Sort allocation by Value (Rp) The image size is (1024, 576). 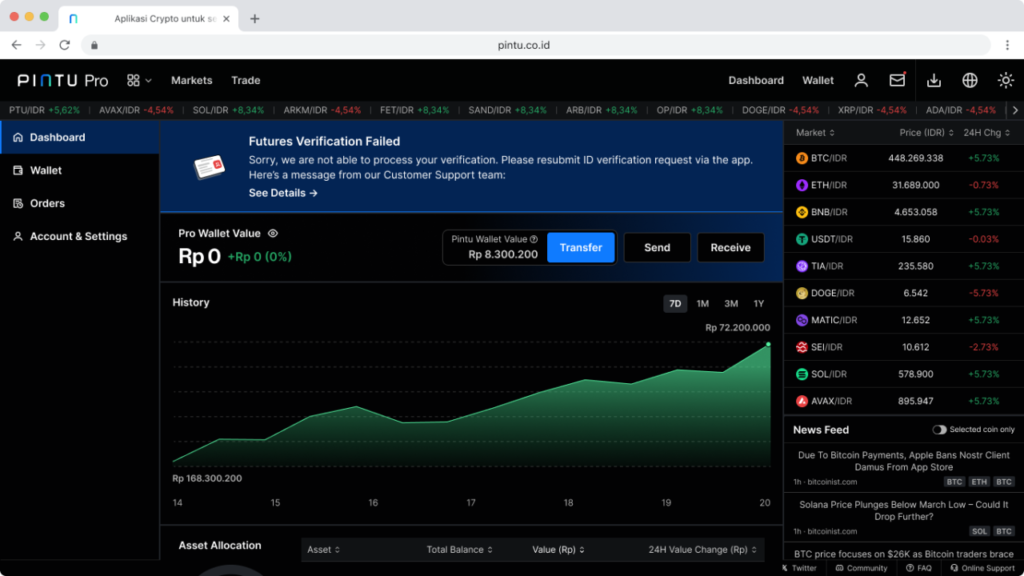tap(558, 550)
